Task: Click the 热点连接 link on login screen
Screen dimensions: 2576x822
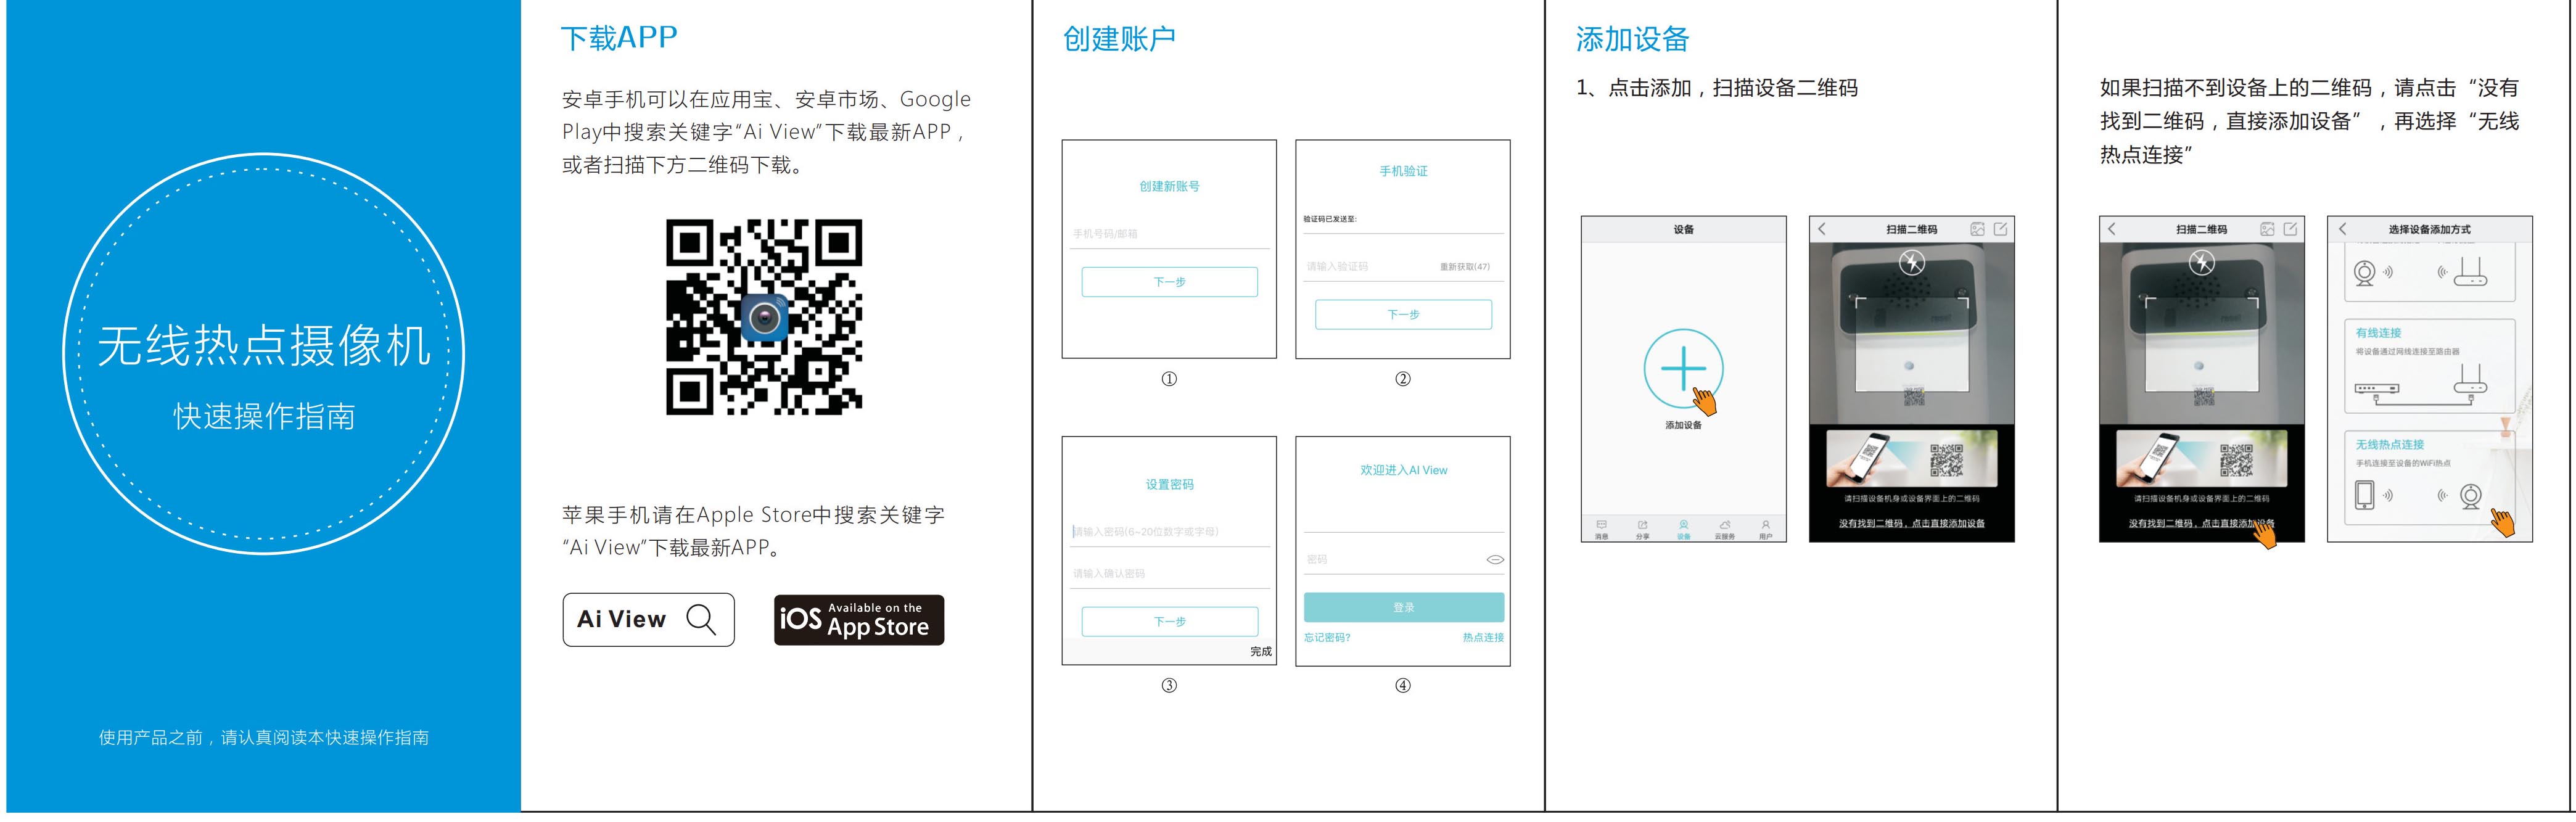Action: coord(1483,637)
